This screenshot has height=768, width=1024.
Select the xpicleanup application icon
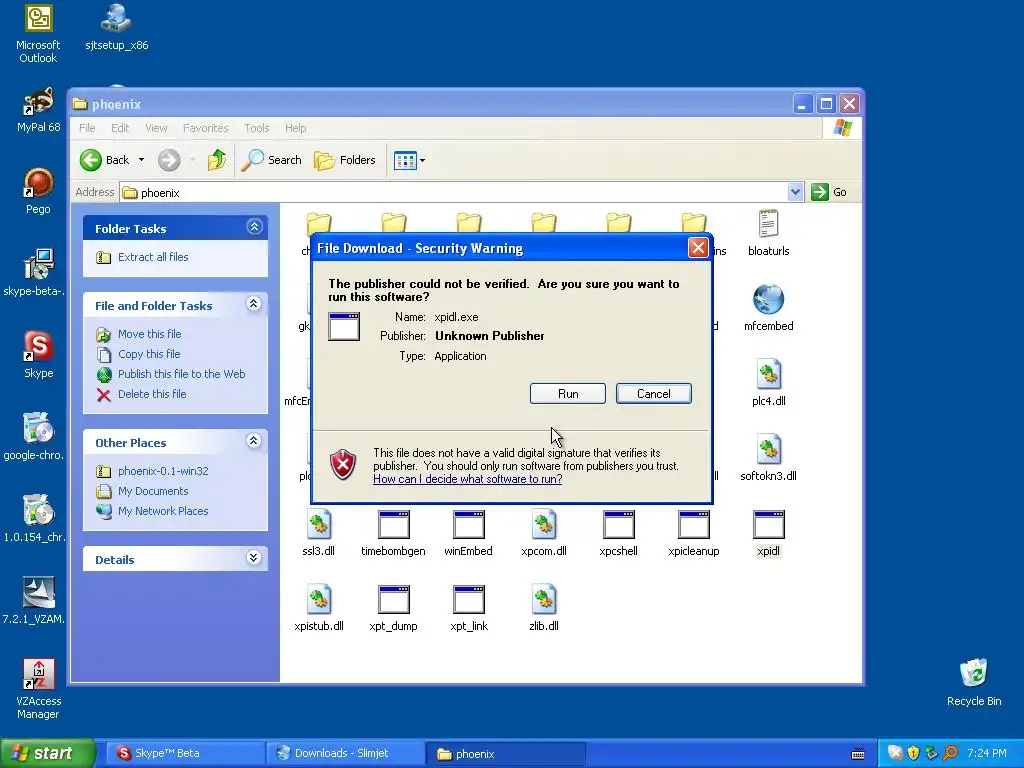pyautogui.click(x=694, y=533)
